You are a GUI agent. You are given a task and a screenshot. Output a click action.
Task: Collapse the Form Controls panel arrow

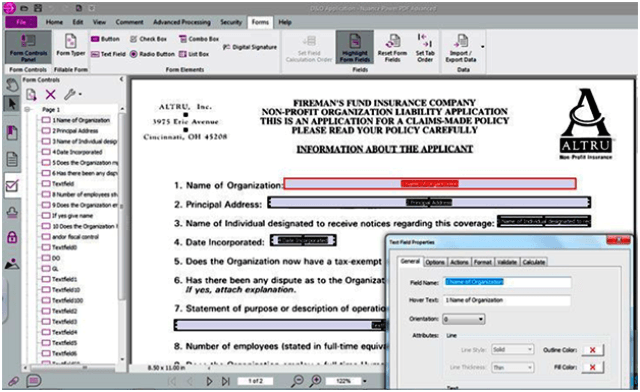click(121, 79)
